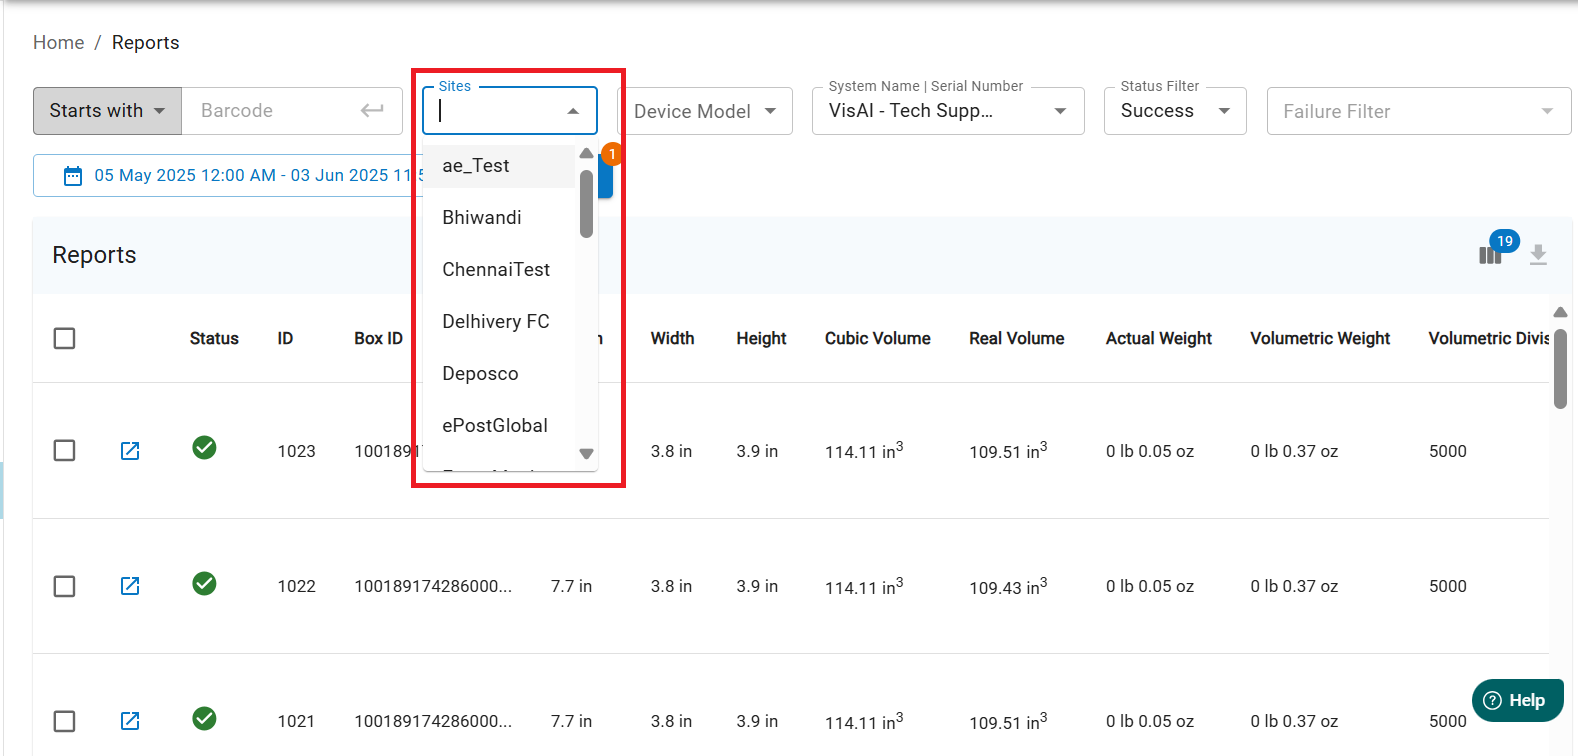Tick the checkbox for report 1021

(x=65, y=721)
